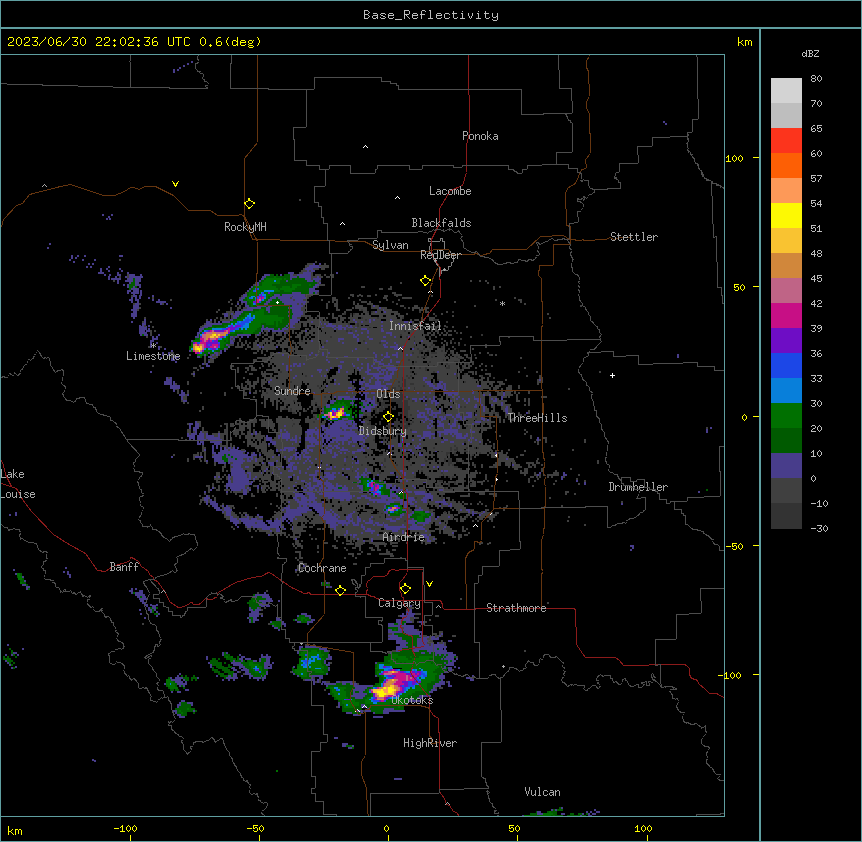
Task: Click the small storm cell west of Olds
Action: click(335, 412)
